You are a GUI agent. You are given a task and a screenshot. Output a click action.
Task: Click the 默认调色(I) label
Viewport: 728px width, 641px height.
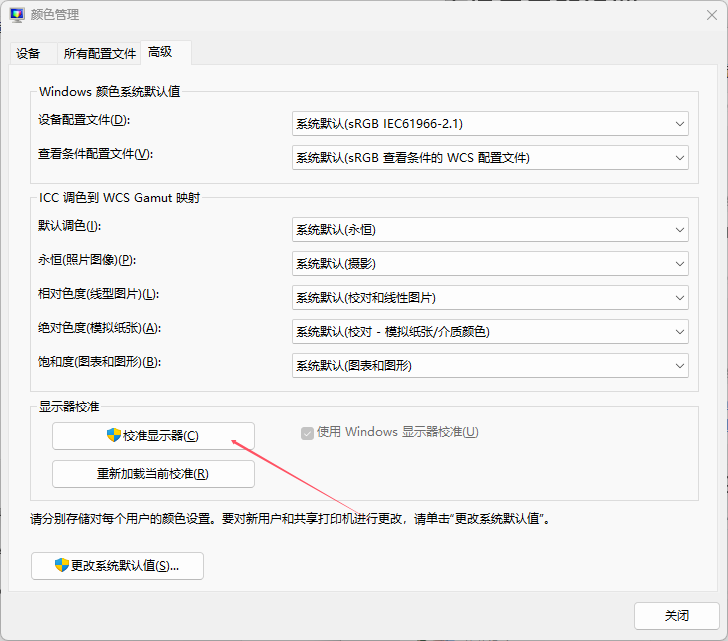pos(70,226)
